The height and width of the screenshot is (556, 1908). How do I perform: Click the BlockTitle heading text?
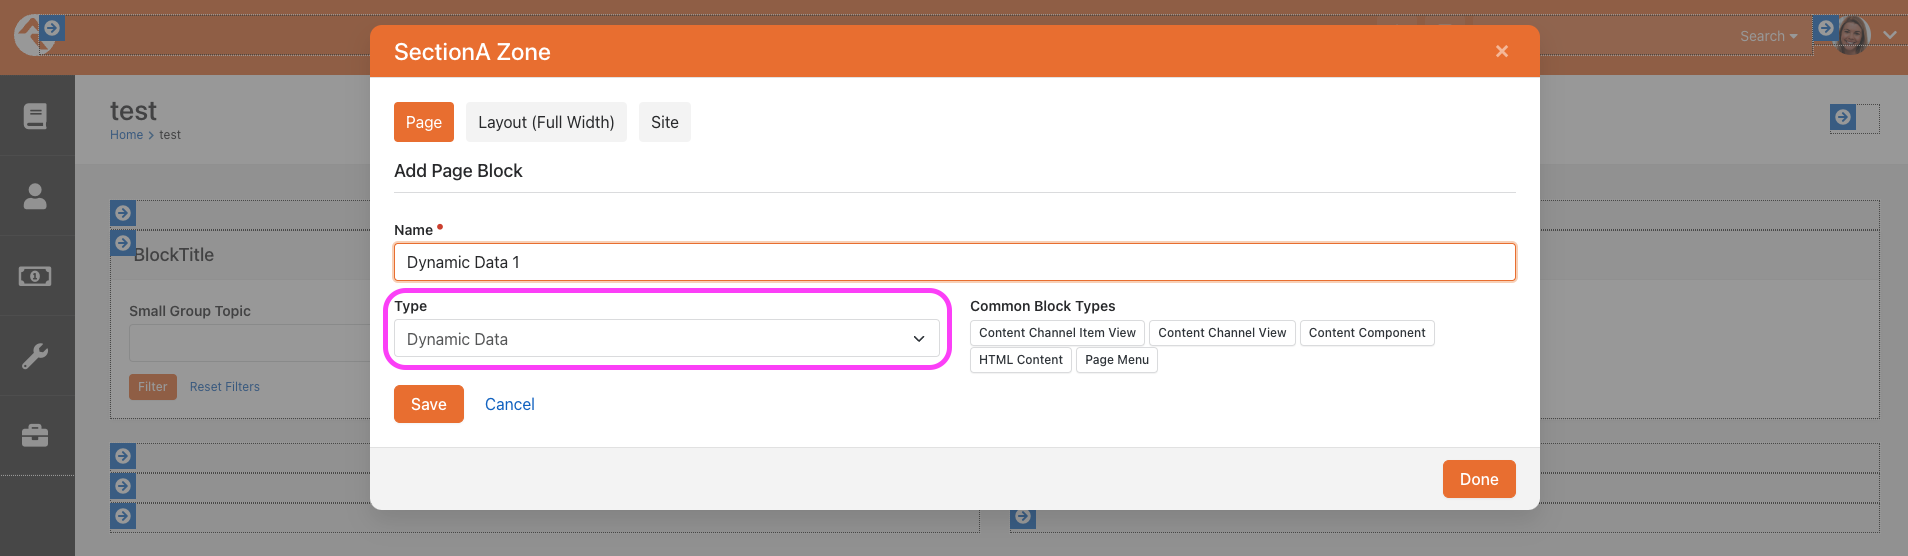[x=174, y=255]
